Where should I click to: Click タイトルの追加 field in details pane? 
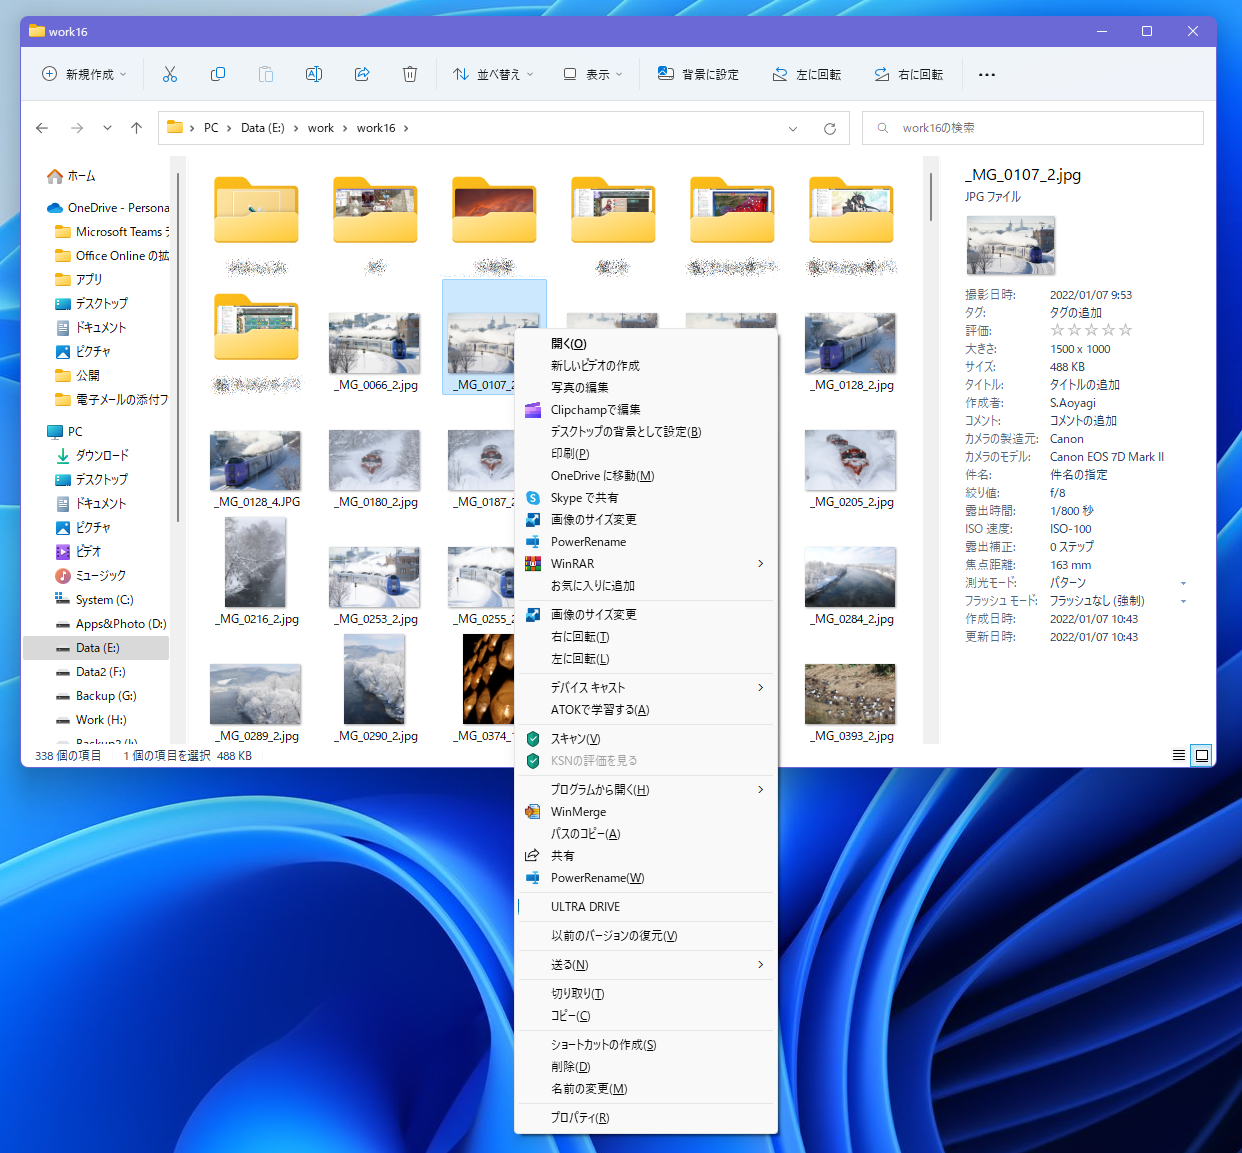pos(1085,385)
